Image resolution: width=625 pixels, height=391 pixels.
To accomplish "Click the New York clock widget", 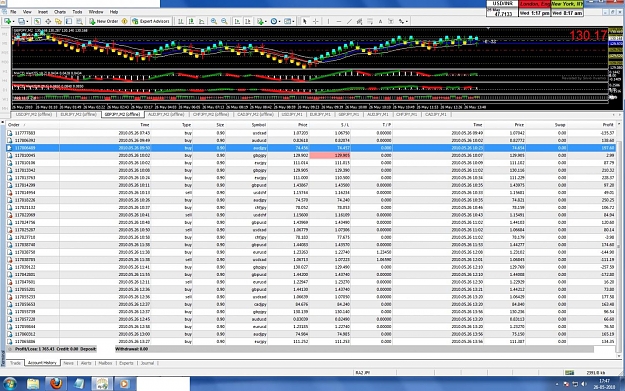I will (x=567, y=9).
